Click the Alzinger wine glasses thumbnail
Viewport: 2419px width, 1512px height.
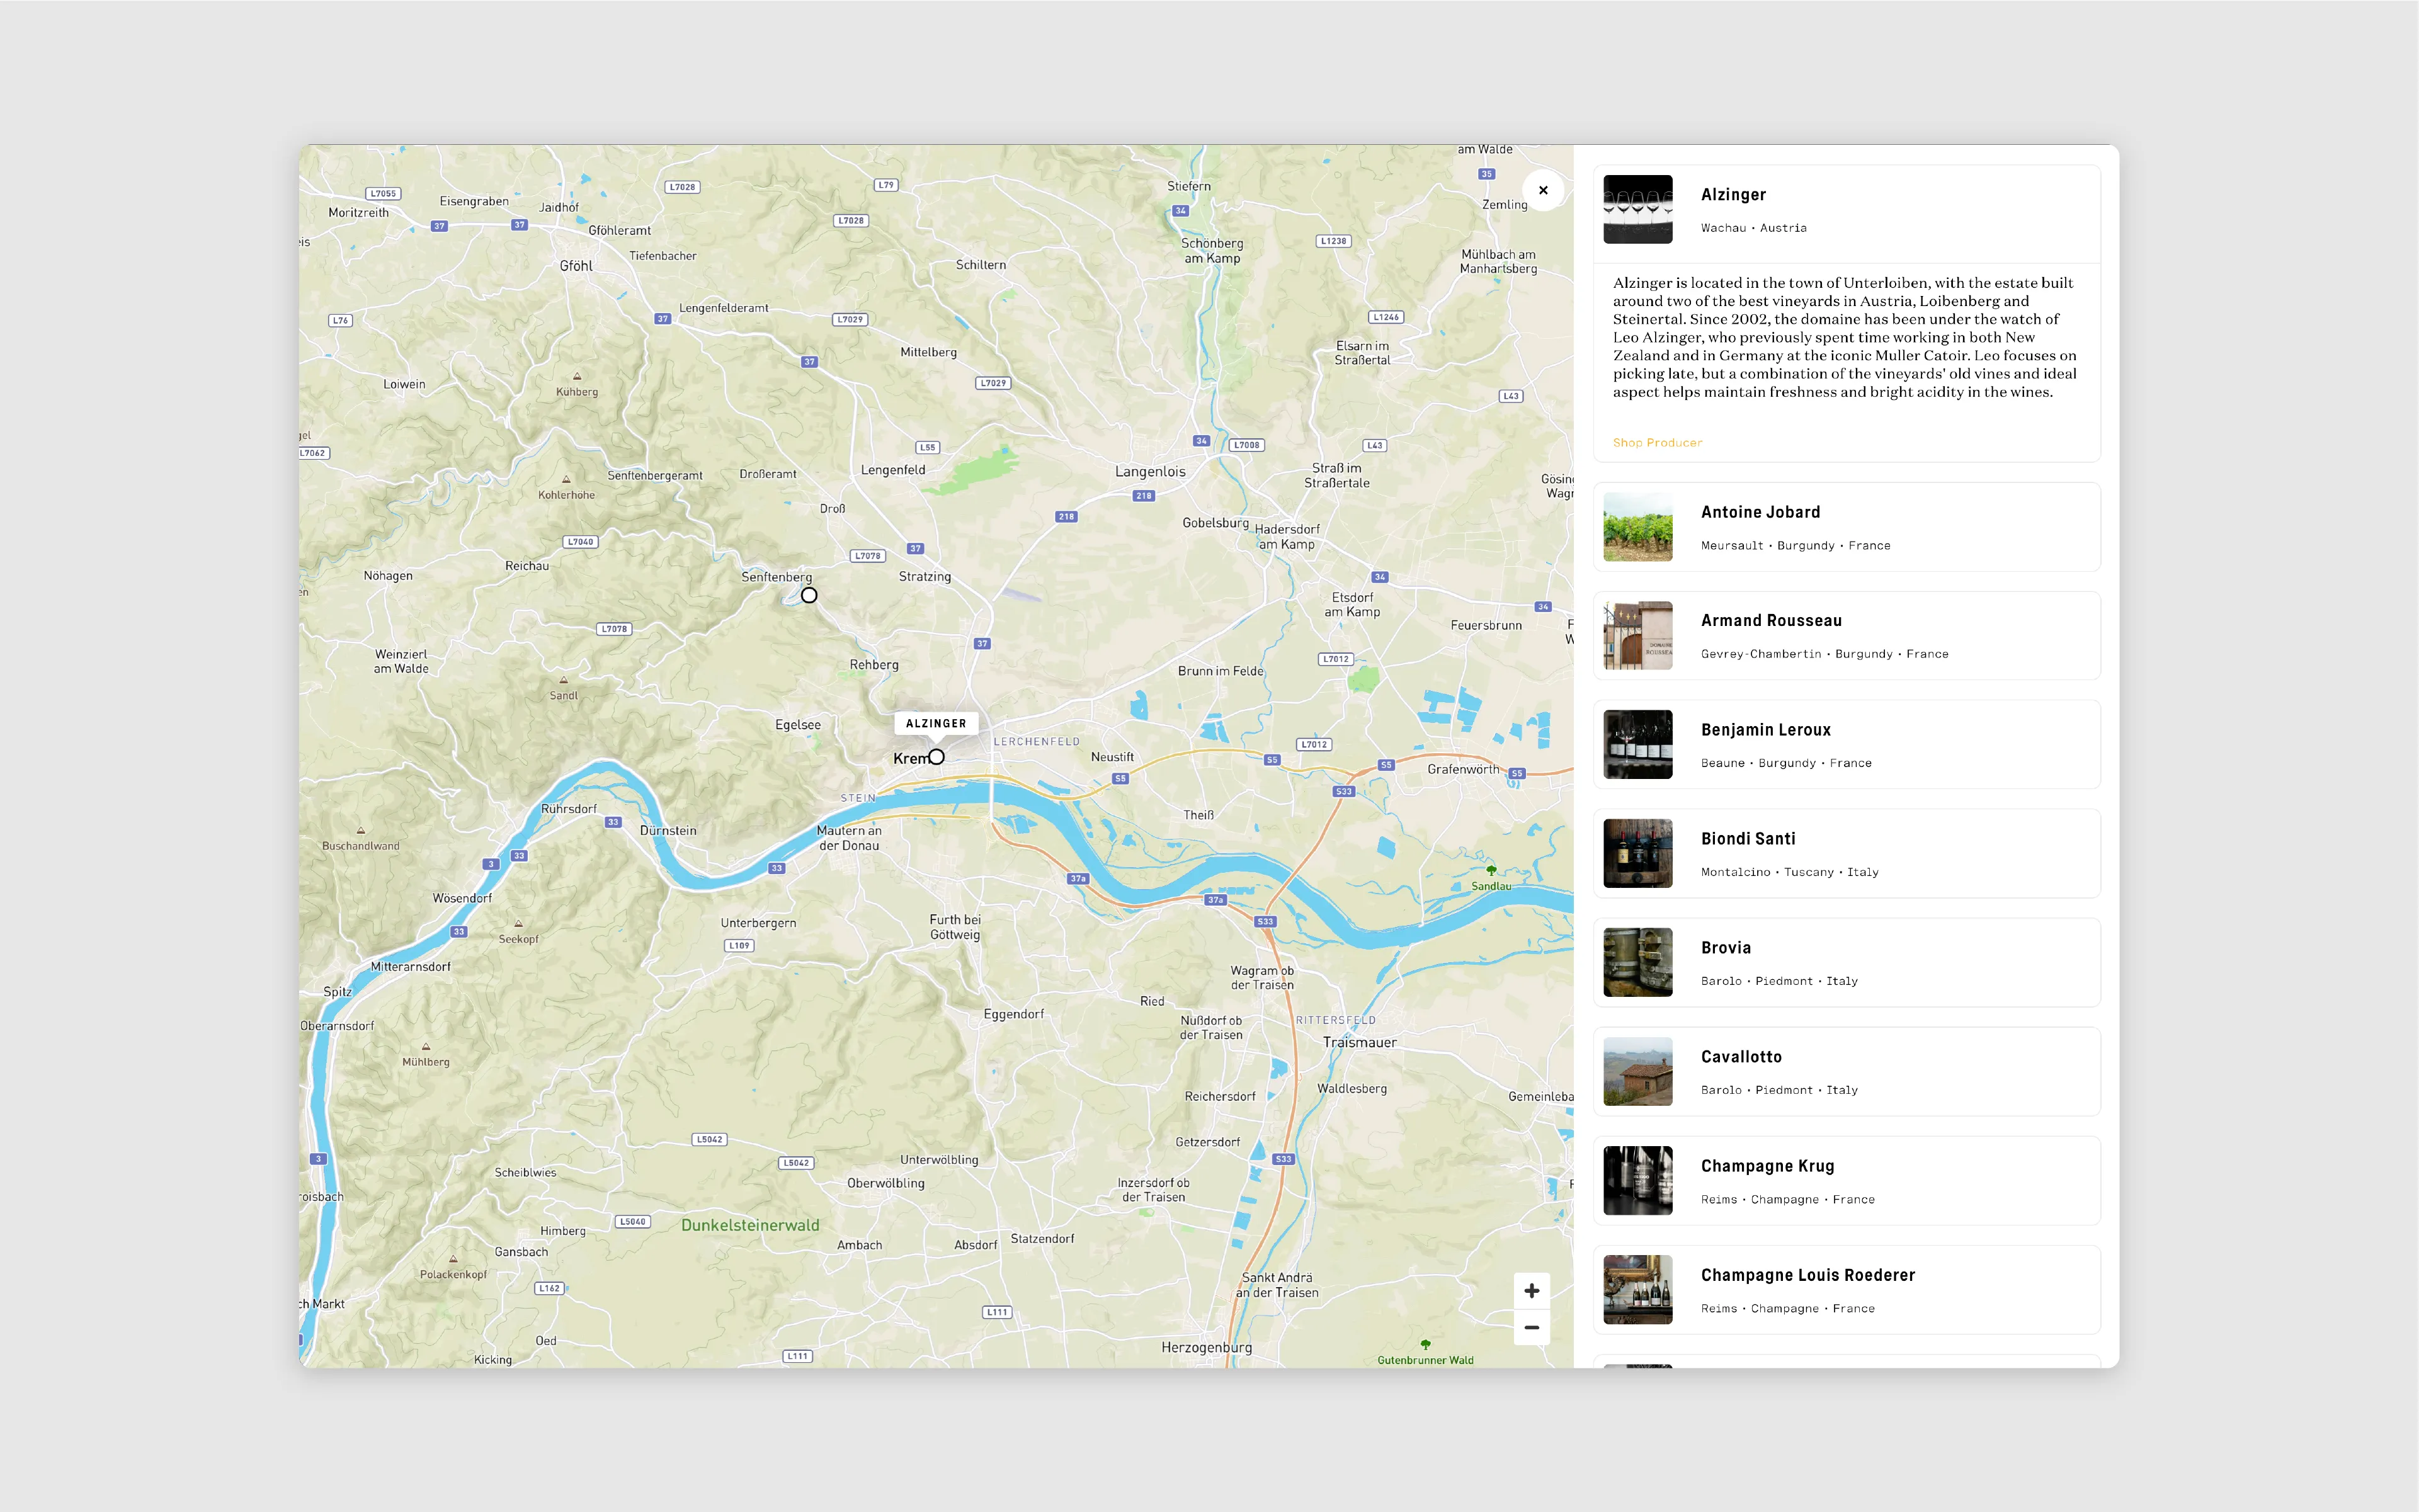tap(1637, 209)
